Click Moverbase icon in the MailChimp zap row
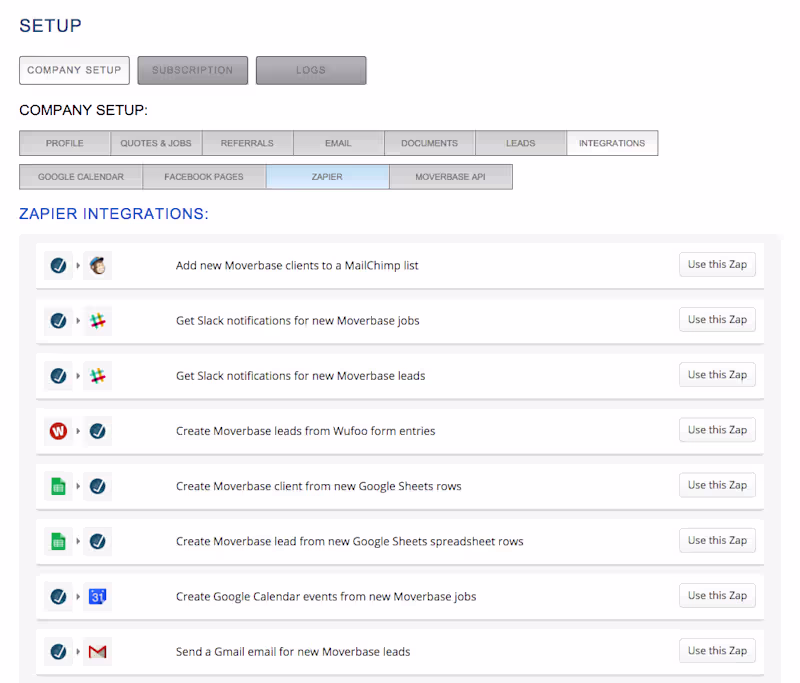This screenshot has height=683, width=800. pyautogui.click(x=58, y=266)
